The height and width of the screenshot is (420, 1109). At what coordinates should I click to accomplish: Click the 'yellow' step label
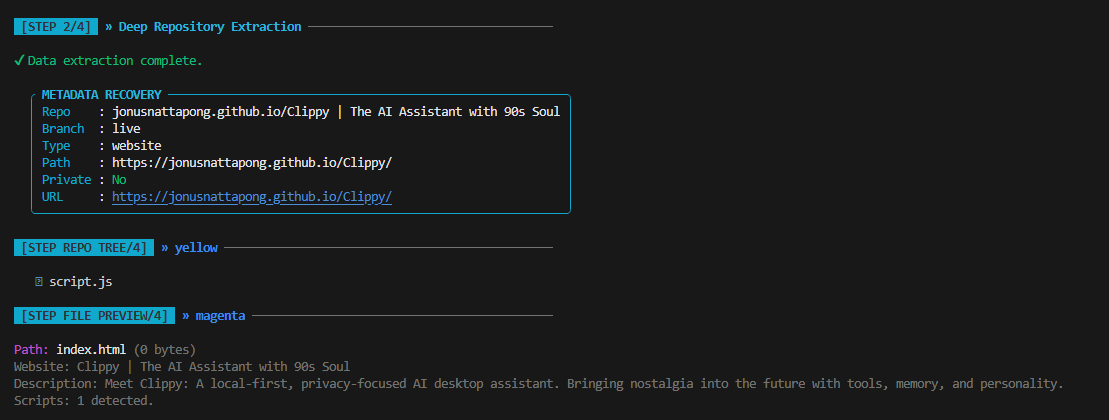click(196, 247)
